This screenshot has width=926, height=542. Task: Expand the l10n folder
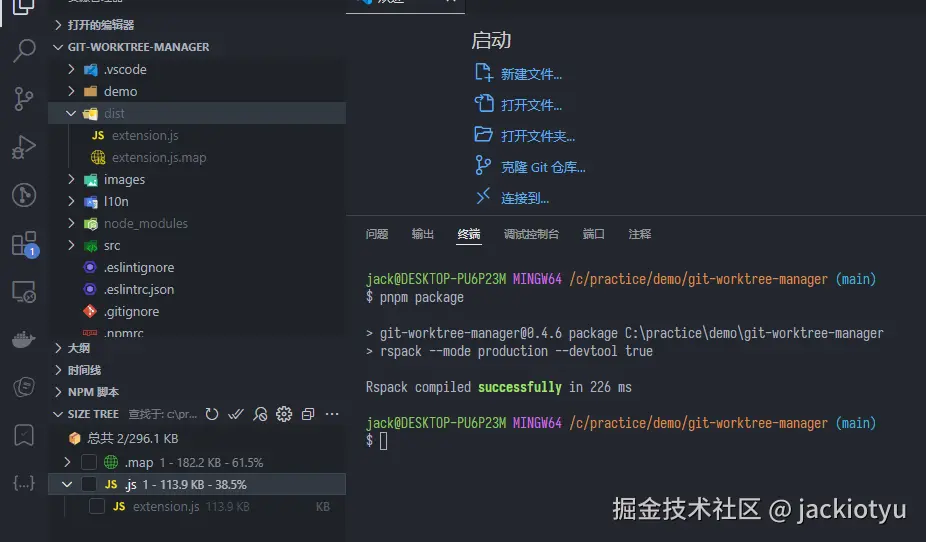[71, 201]
